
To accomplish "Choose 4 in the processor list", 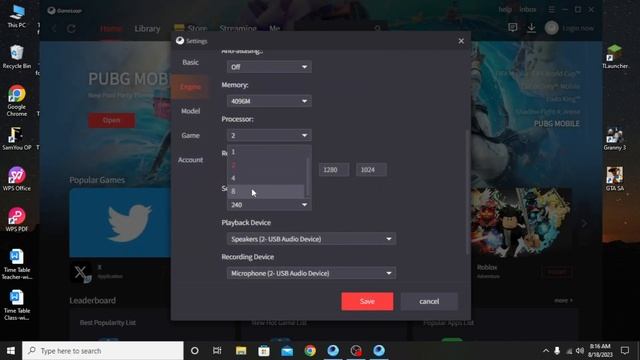I will [x=266, y=178].
